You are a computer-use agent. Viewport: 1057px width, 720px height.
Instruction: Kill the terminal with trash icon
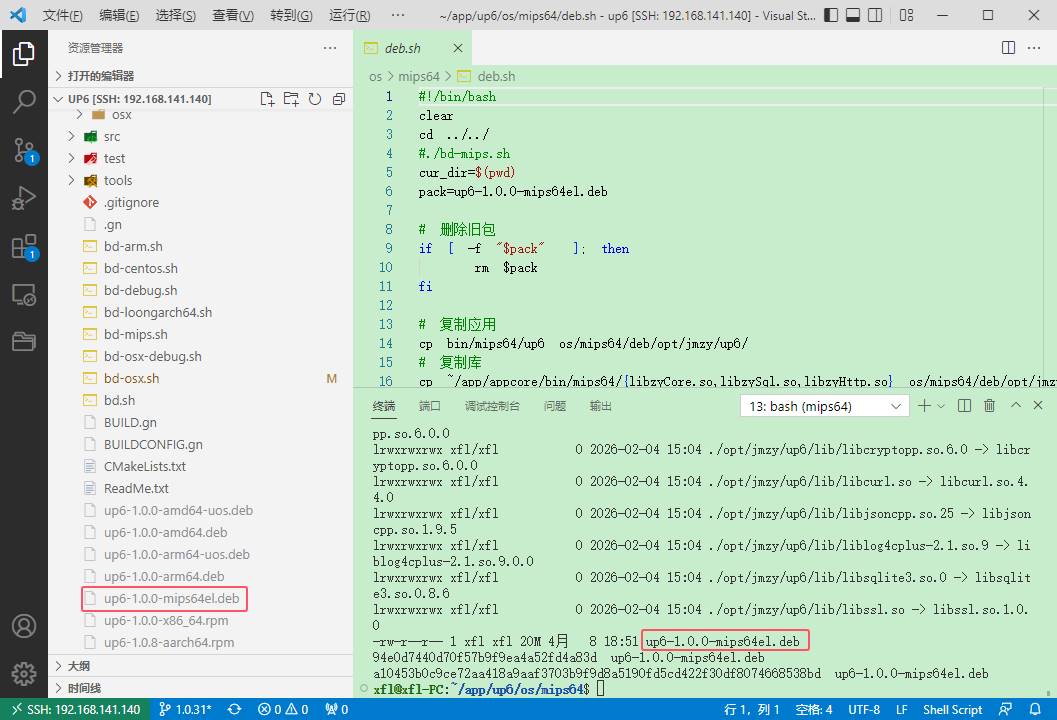point(989,406)
